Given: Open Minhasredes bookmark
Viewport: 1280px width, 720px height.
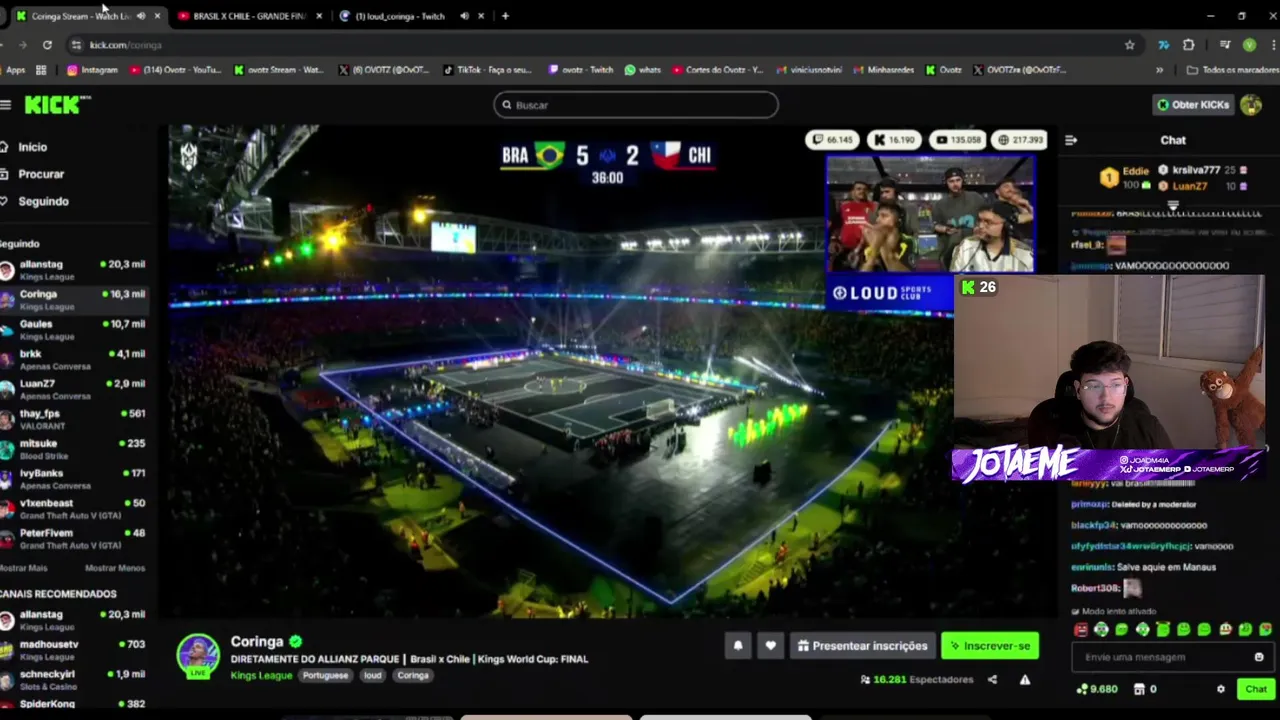Looking at the screenshot, I should tap(884, 70).
